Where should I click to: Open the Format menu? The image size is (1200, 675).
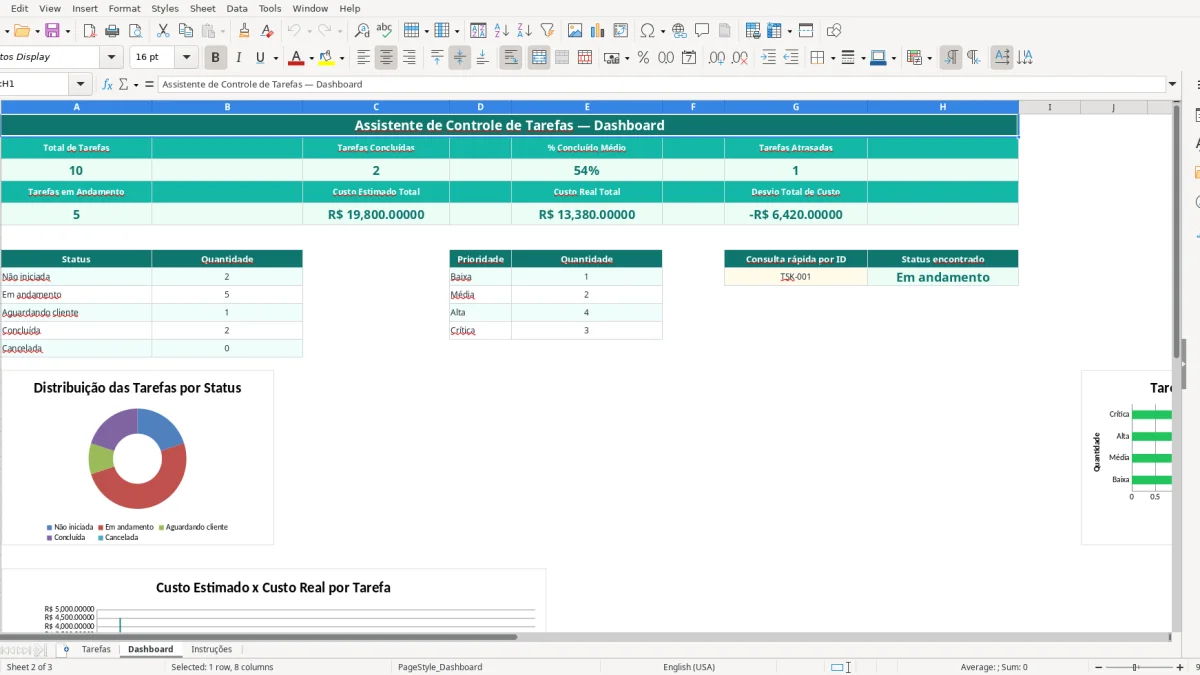point(124,8)
